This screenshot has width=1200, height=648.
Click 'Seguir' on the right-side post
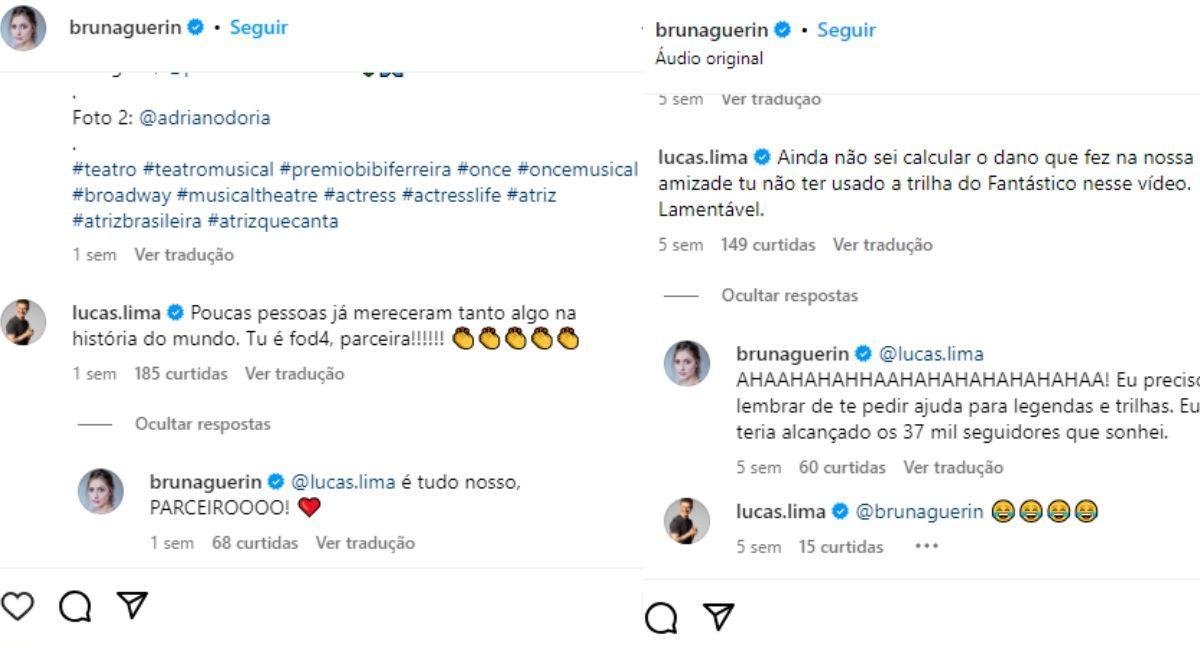point(845,30)
